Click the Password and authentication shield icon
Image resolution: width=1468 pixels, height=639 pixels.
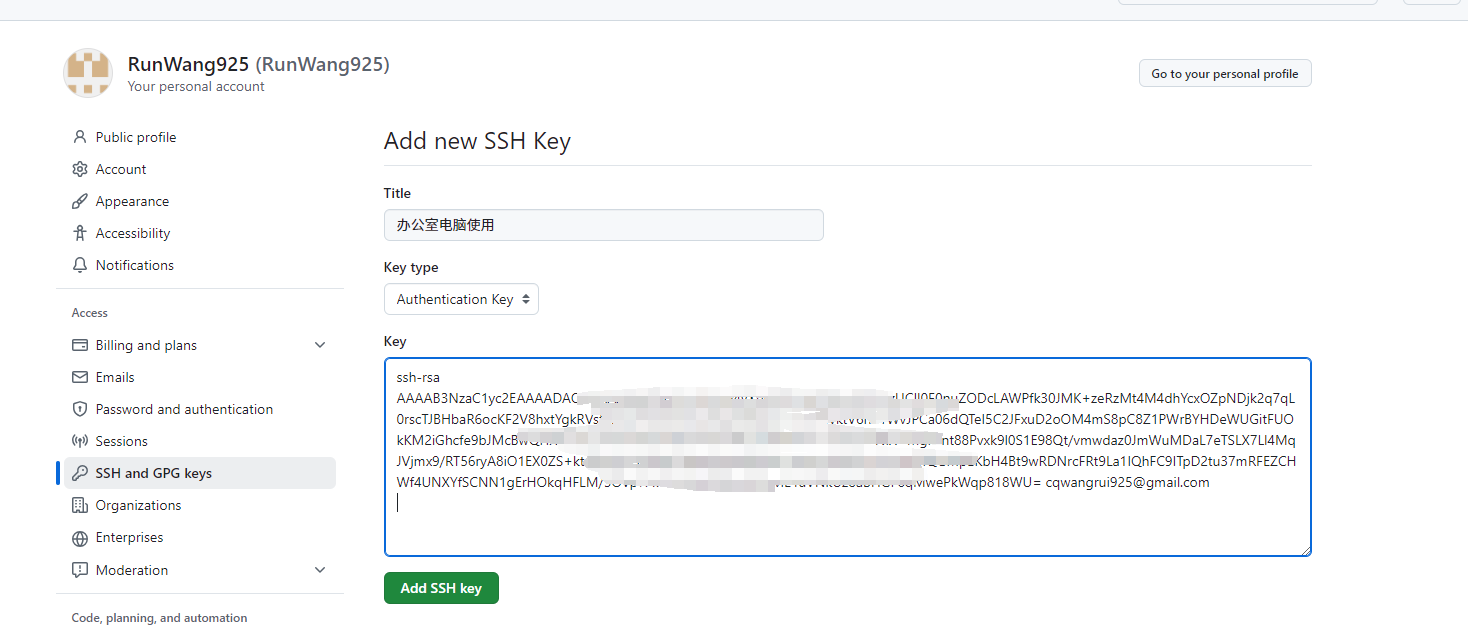tap(80, 409)
